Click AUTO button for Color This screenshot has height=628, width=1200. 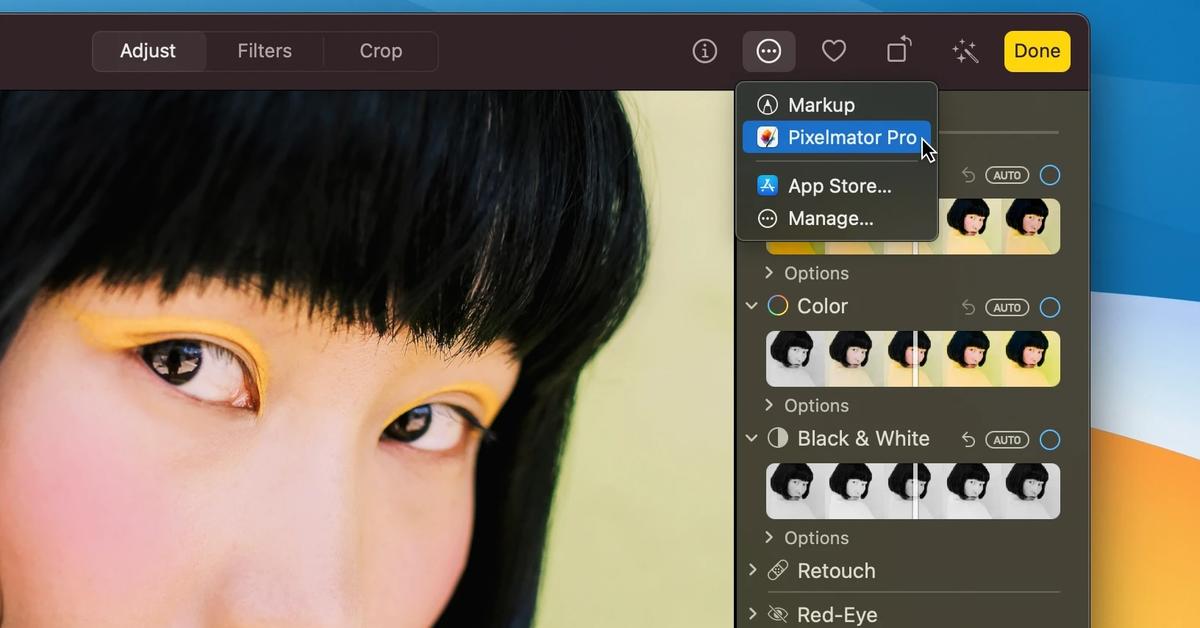coord(1007,307)
